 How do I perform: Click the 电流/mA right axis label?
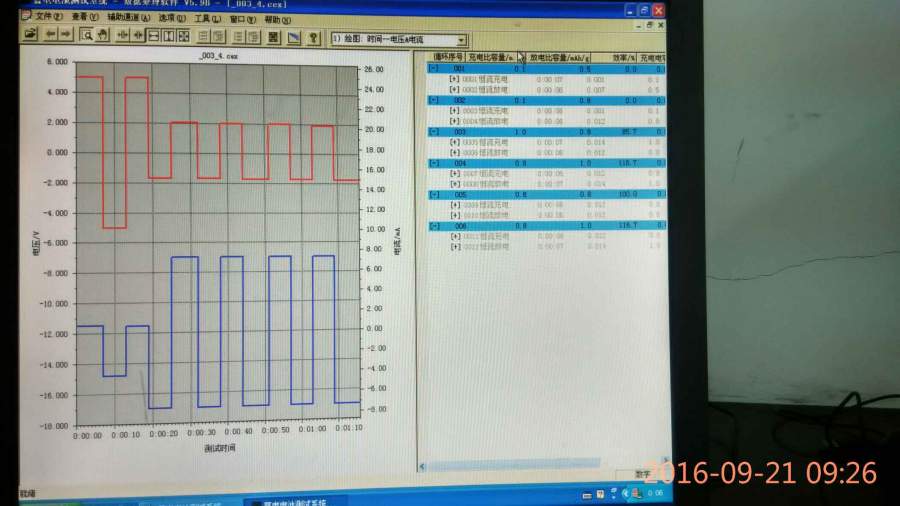tap(397, 241)
